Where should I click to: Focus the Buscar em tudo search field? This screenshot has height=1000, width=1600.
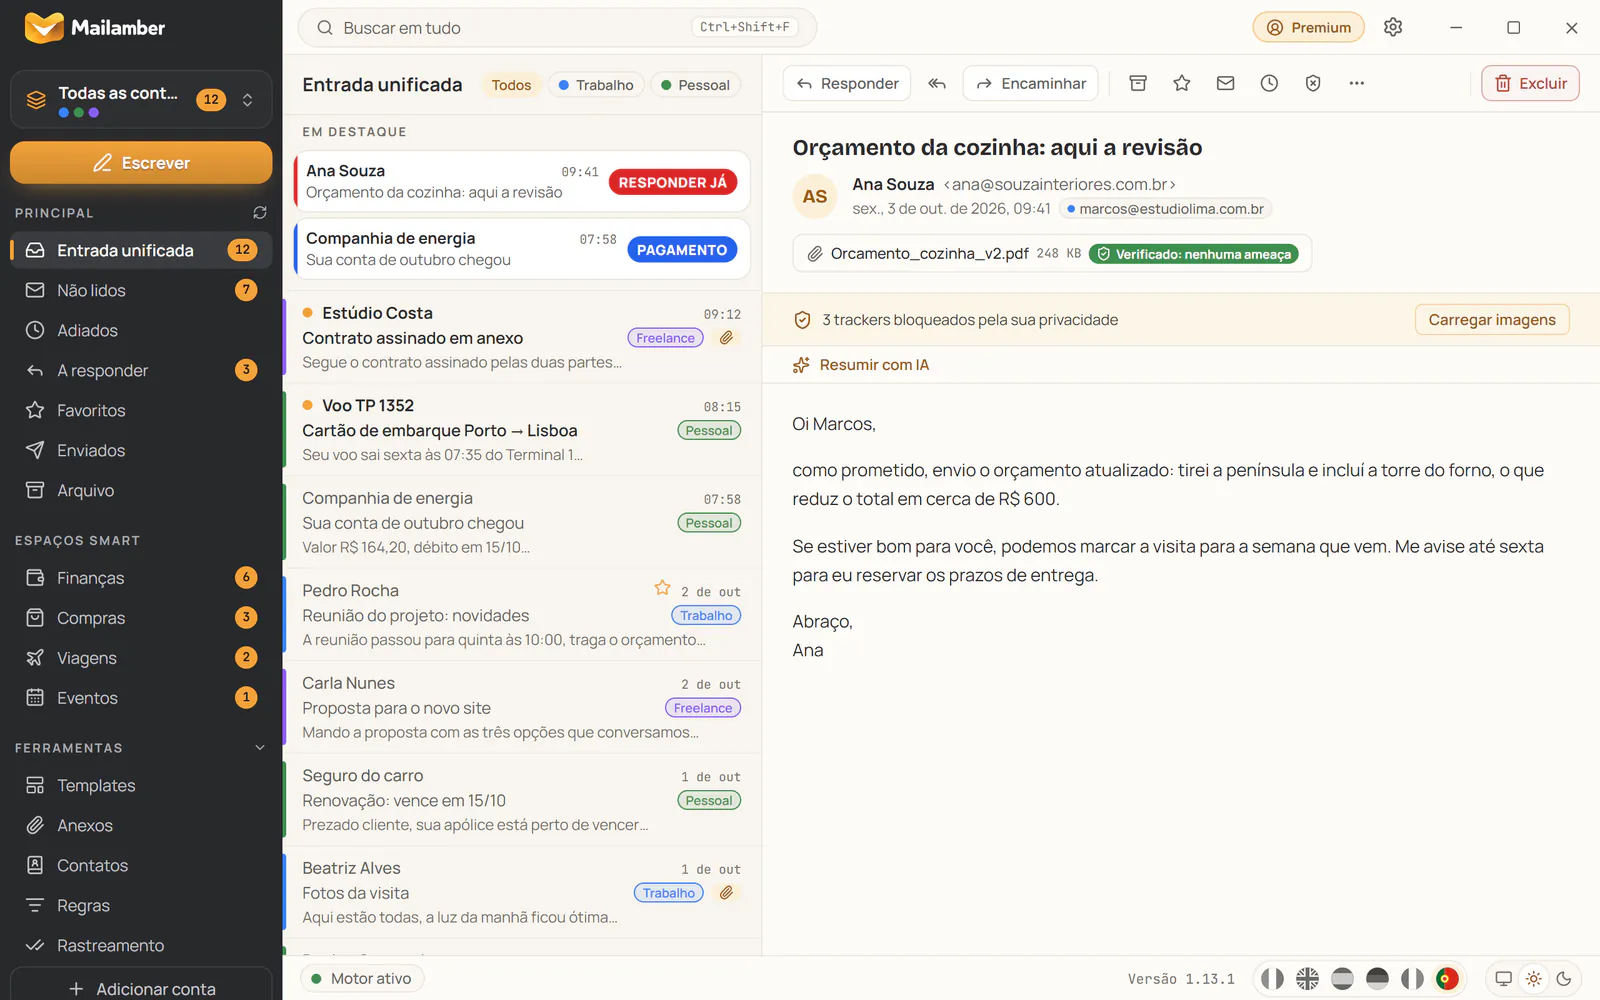(x=557, y=28)
